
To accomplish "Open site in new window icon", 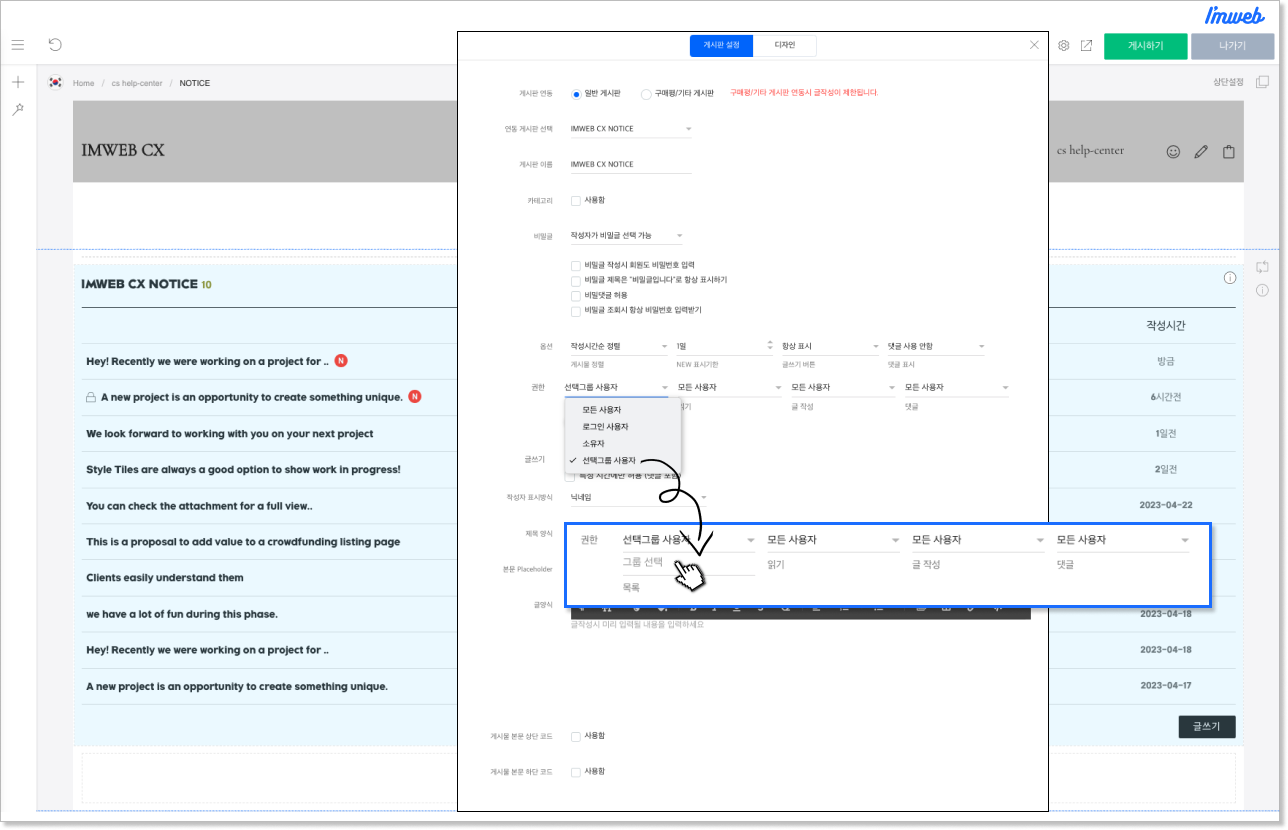I will (1086, 46).
